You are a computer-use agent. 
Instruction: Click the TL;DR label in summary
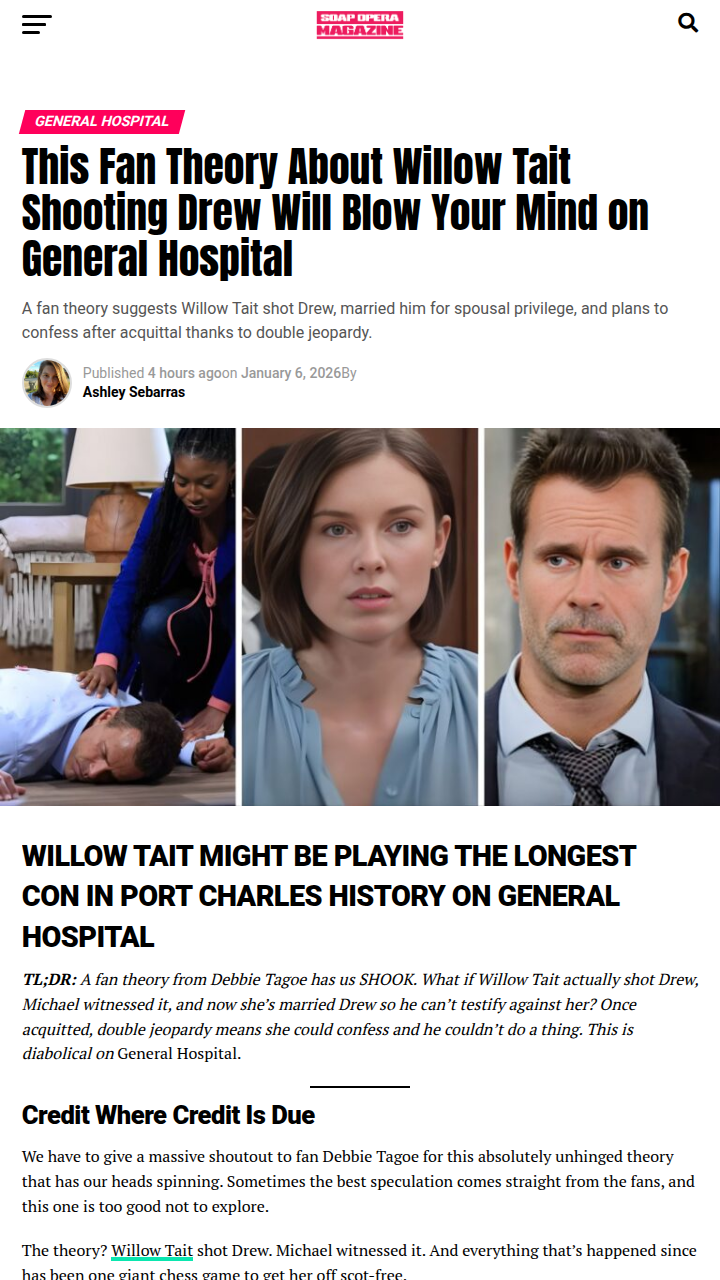pos(49,979)
